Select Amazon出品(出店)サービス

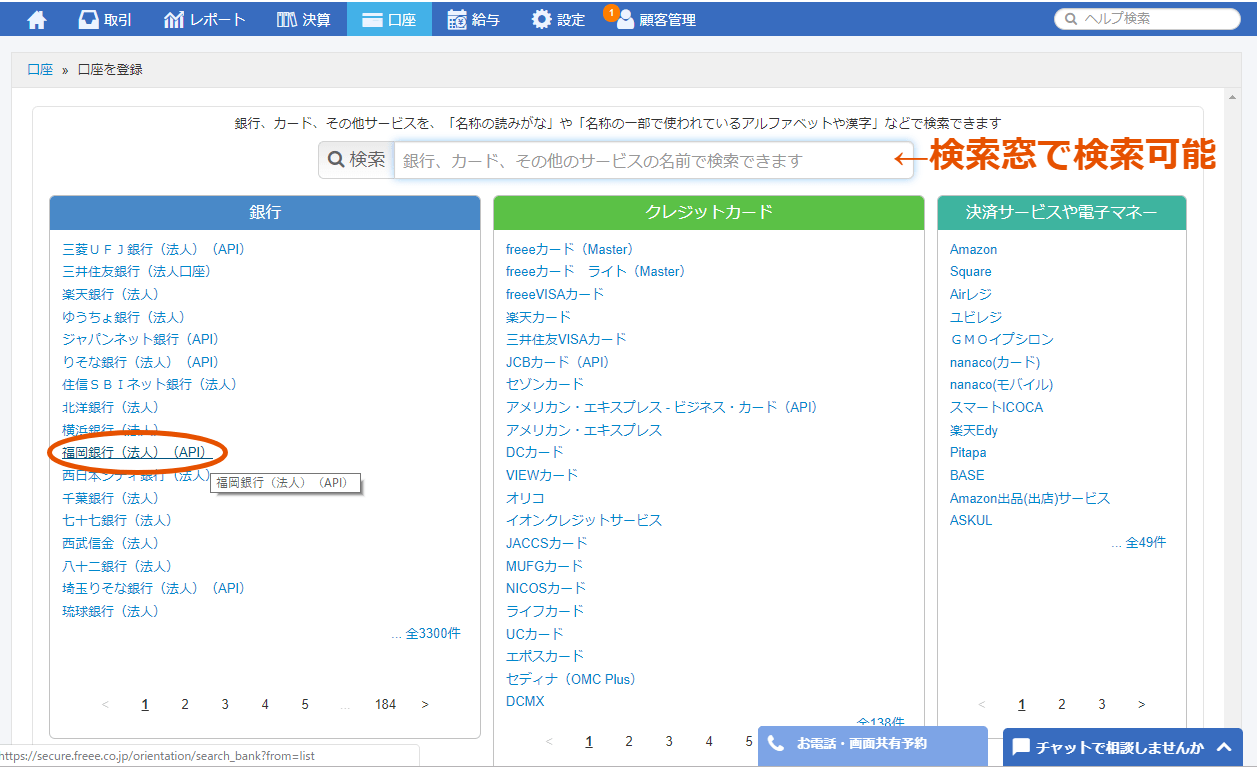pos(1030,498)
